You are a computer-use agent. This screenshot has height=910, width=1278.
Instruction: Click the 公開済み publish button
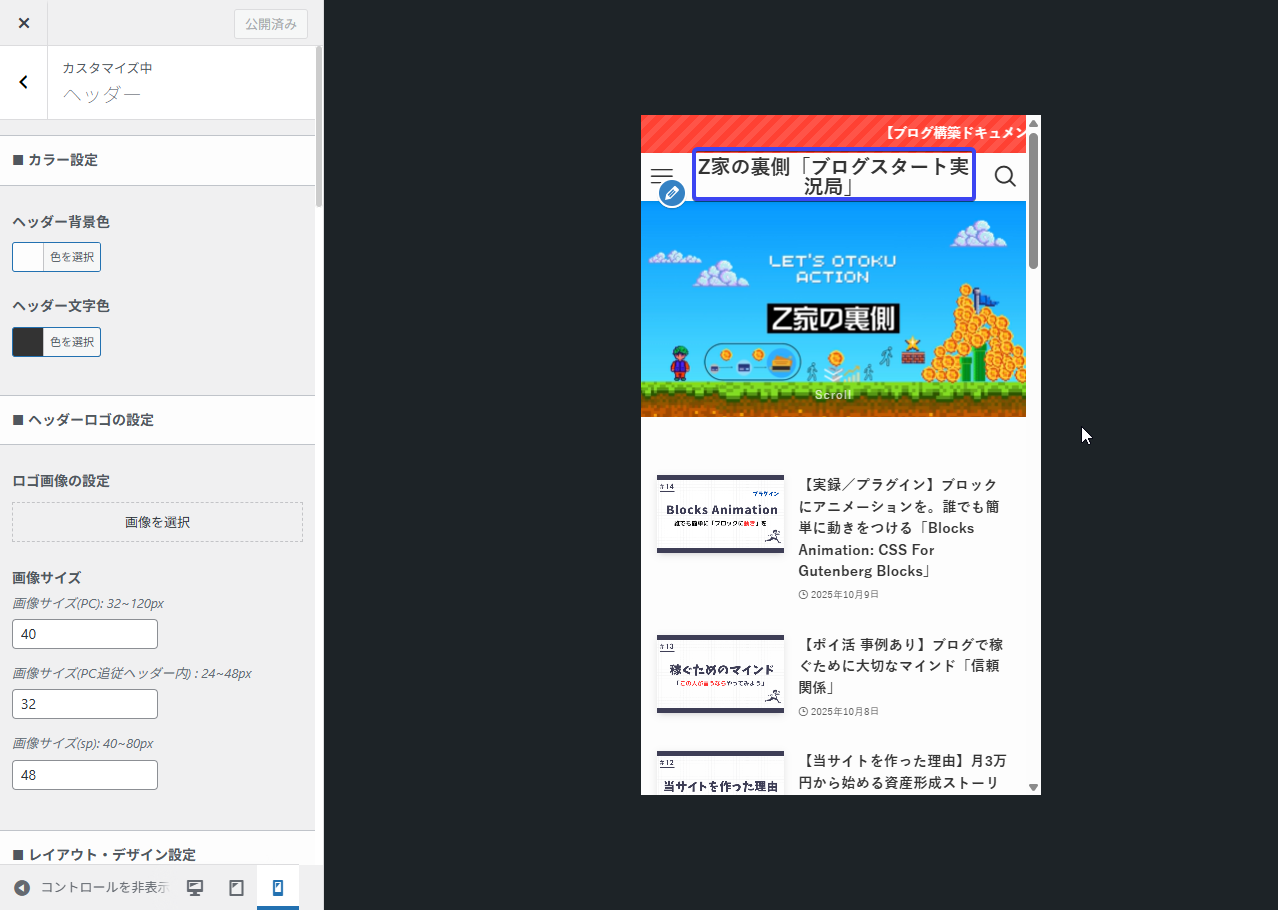pyautogui.click(x=270, y=24)
